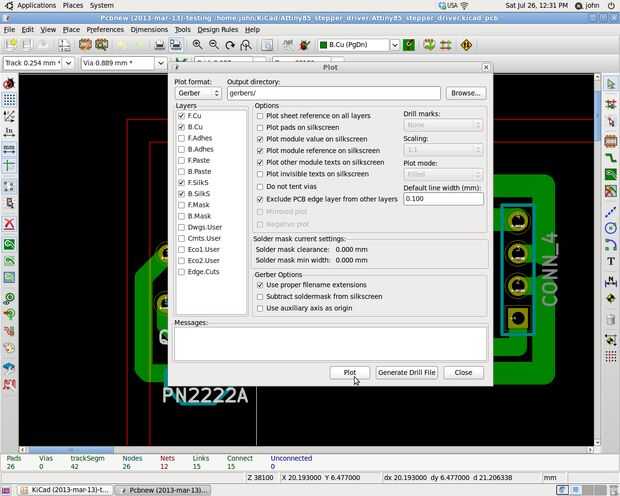Viewport: 620px width, 496px height.
Task: Select the add filled zones tool
Action: pos(611,174)
